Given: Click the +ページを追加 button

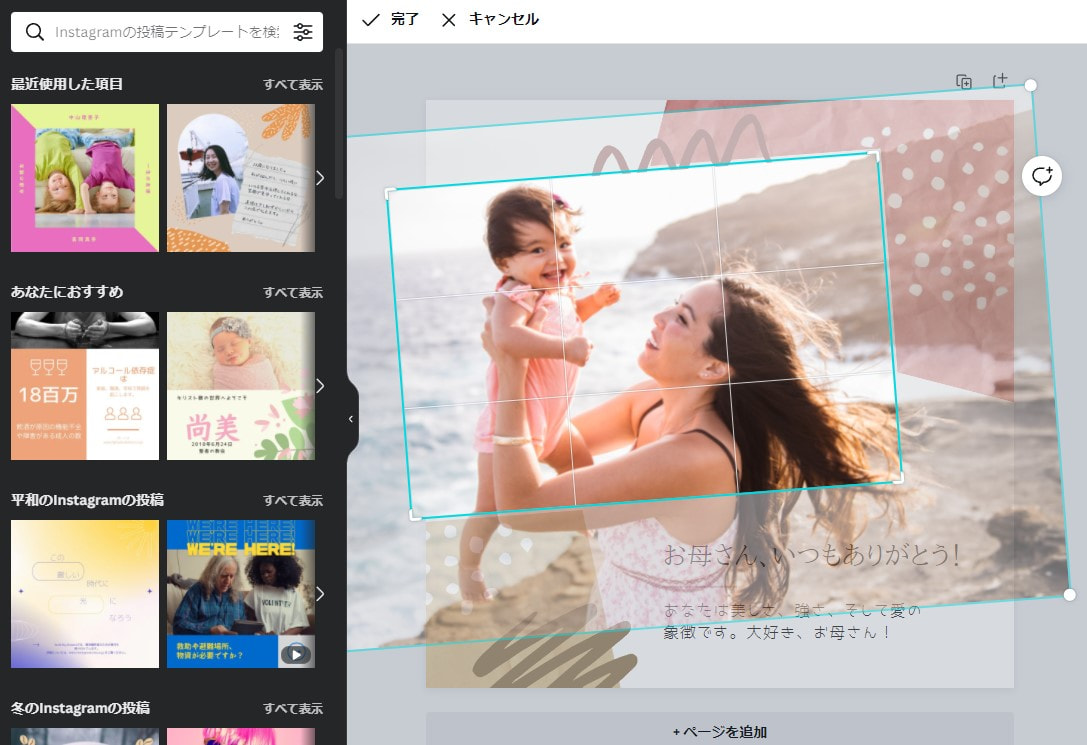Looking at the screenshot, I should 720,731.
